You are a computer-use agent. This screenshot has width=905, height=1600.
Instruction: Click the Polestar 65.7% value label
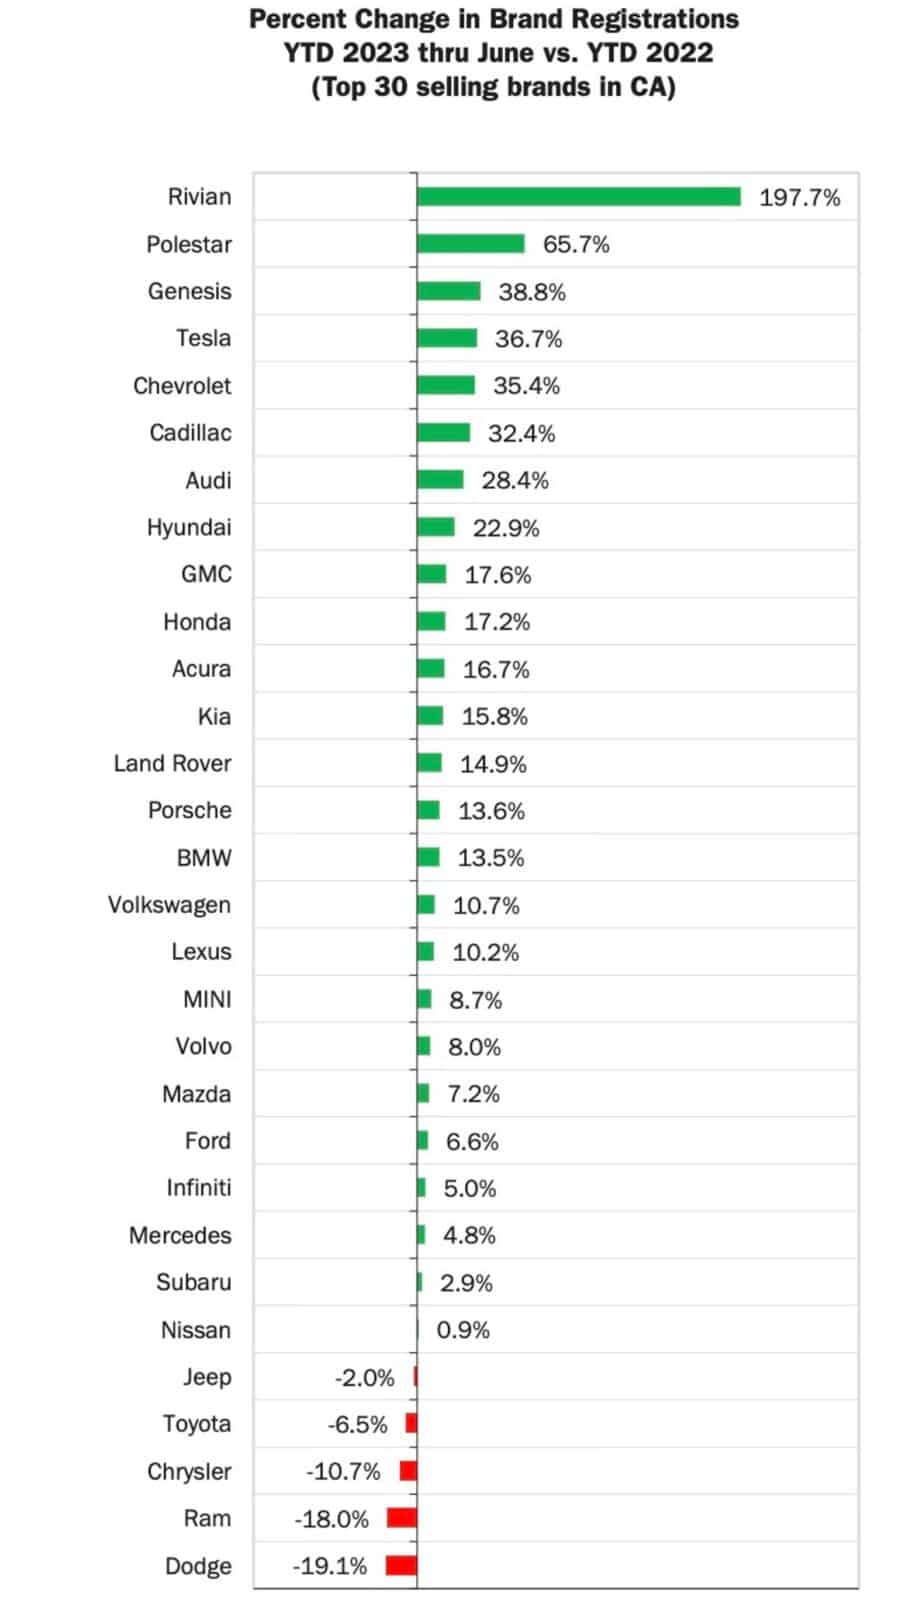(576, 245)
